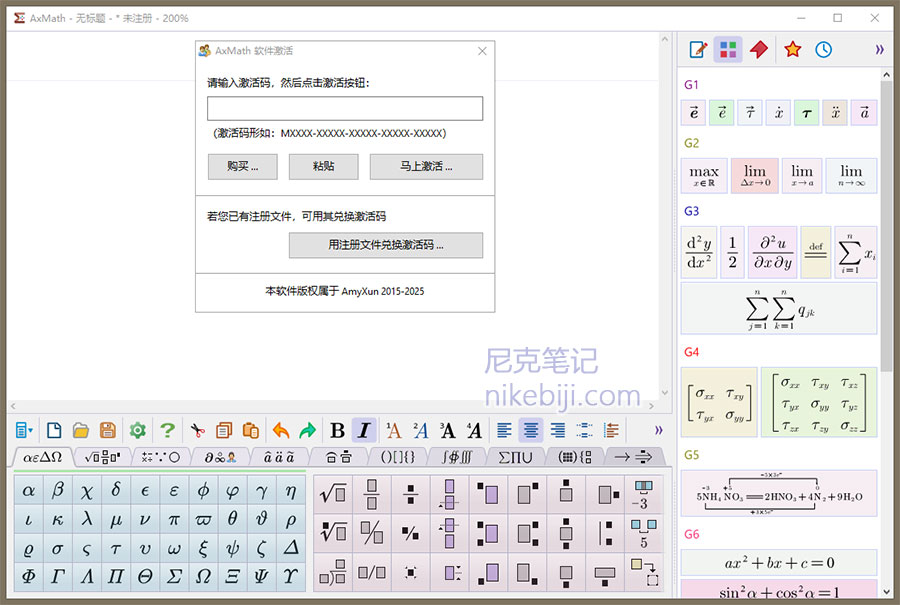Insert square root template
Viewport: 900px width, 605px height.
point(333,493)
